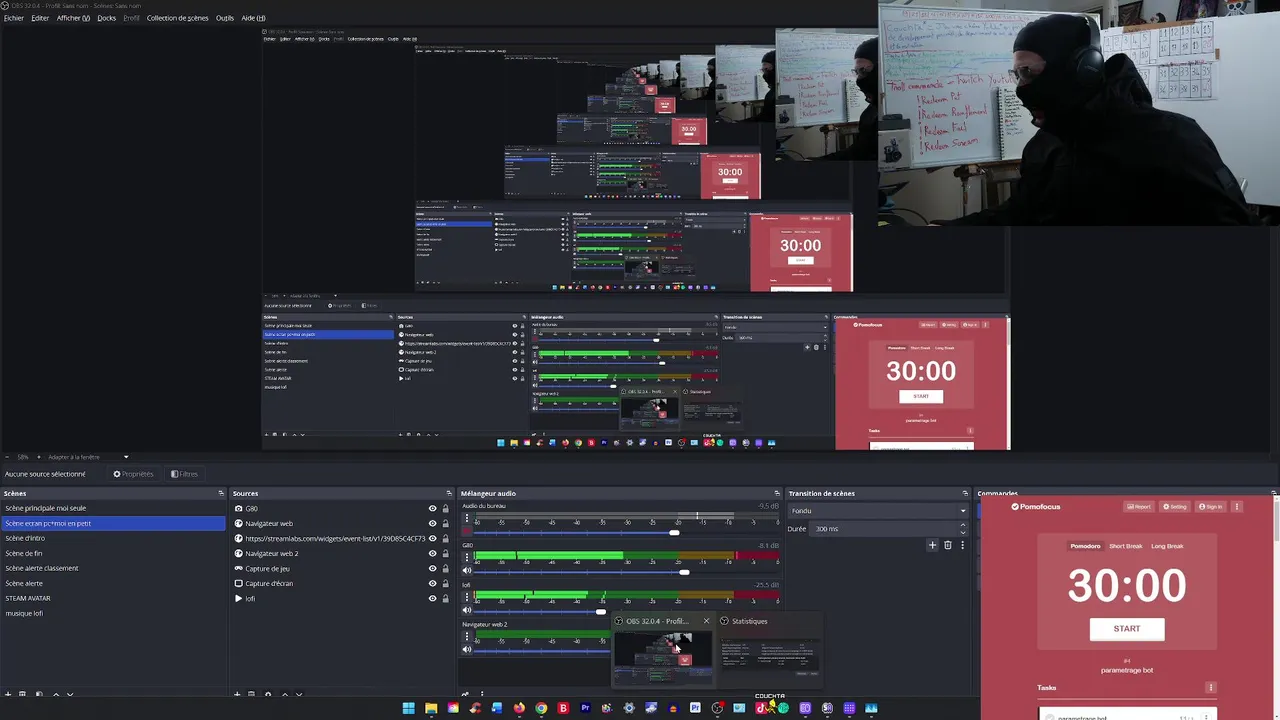1280x720 pixels.
Task: Toggle lock on Capture de jeu source
Action: 445,568
